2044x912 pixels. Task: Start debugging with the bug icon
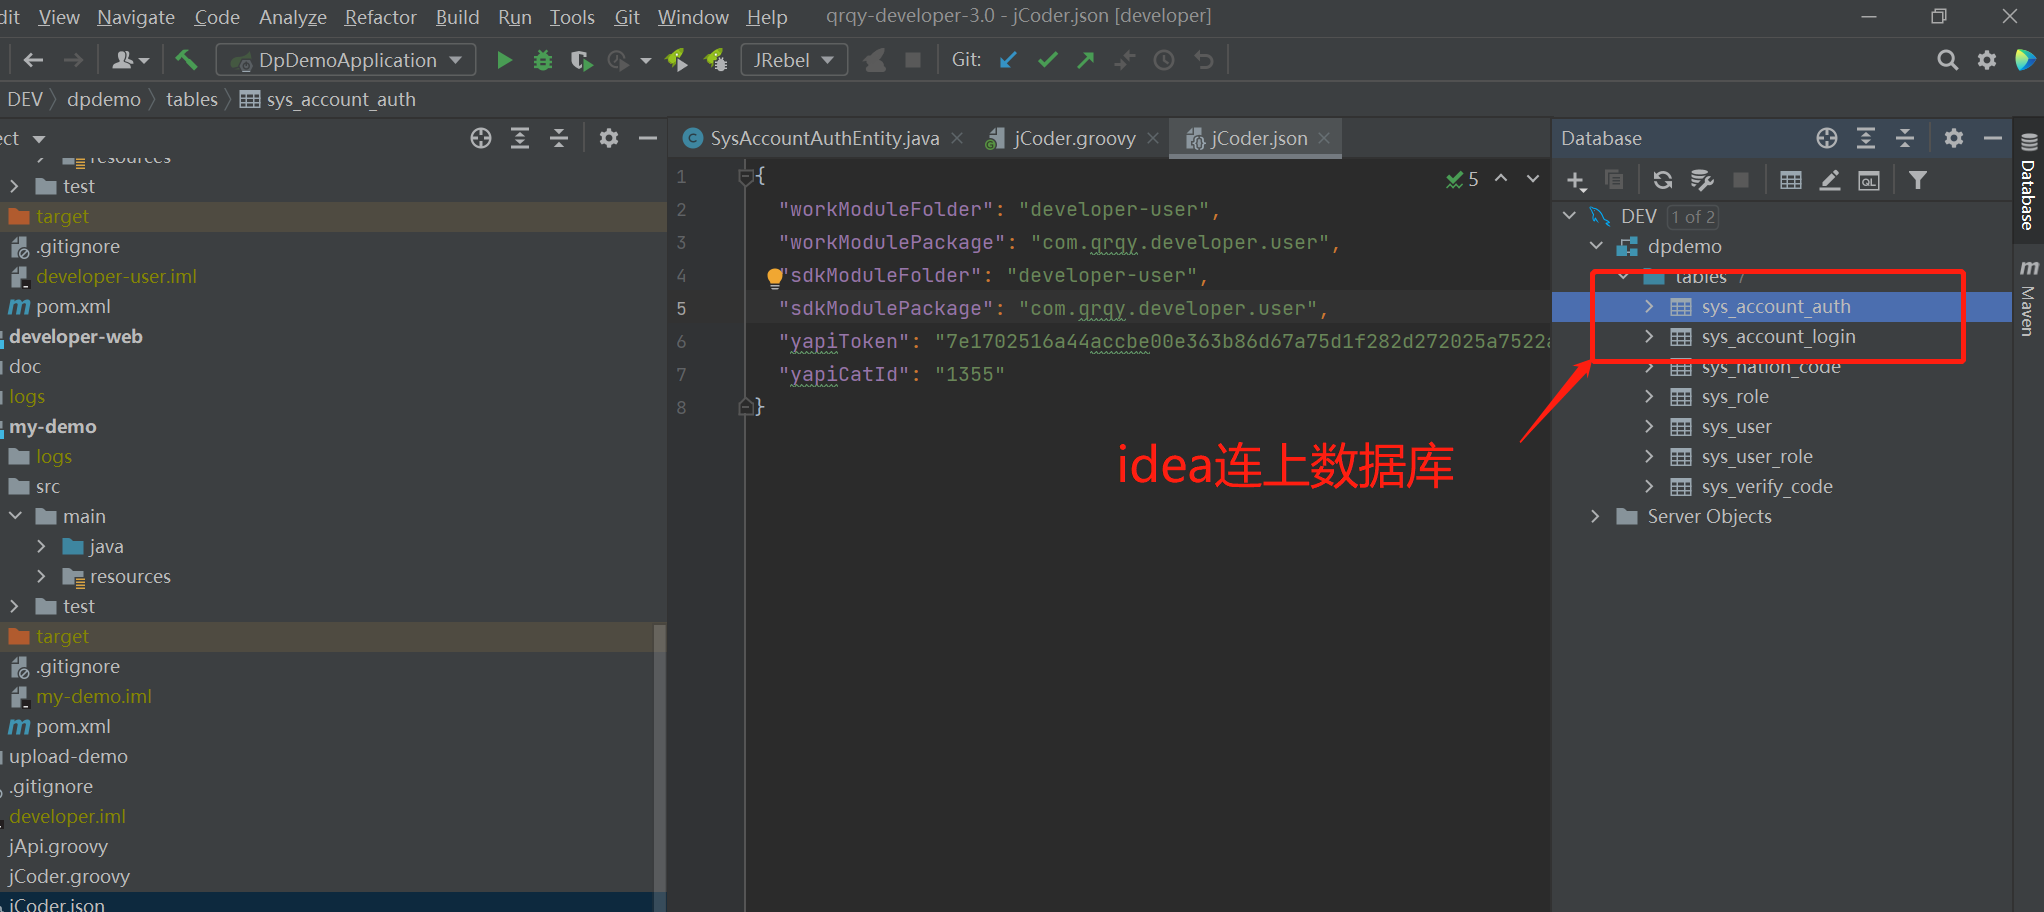pos(542,60)
